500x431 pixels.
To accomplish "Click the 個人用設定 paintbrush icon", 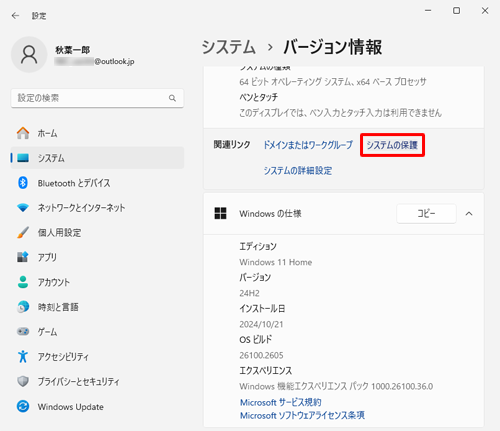I will pos(23,232).
